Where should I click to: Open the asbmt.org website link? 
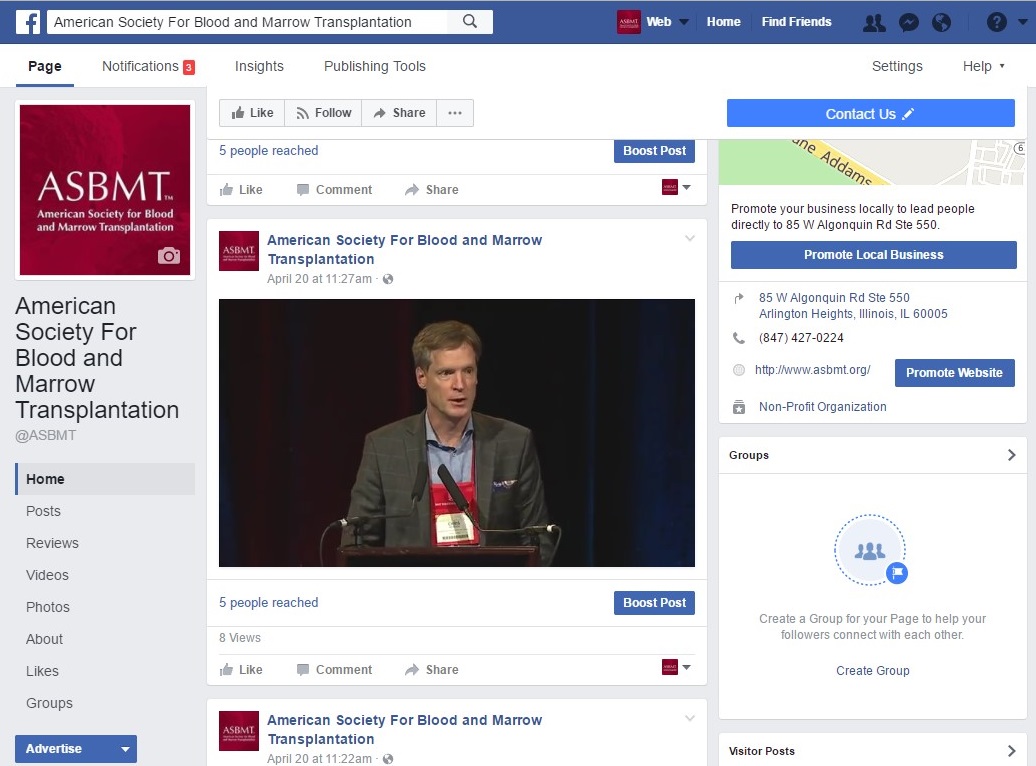[812, 370]
